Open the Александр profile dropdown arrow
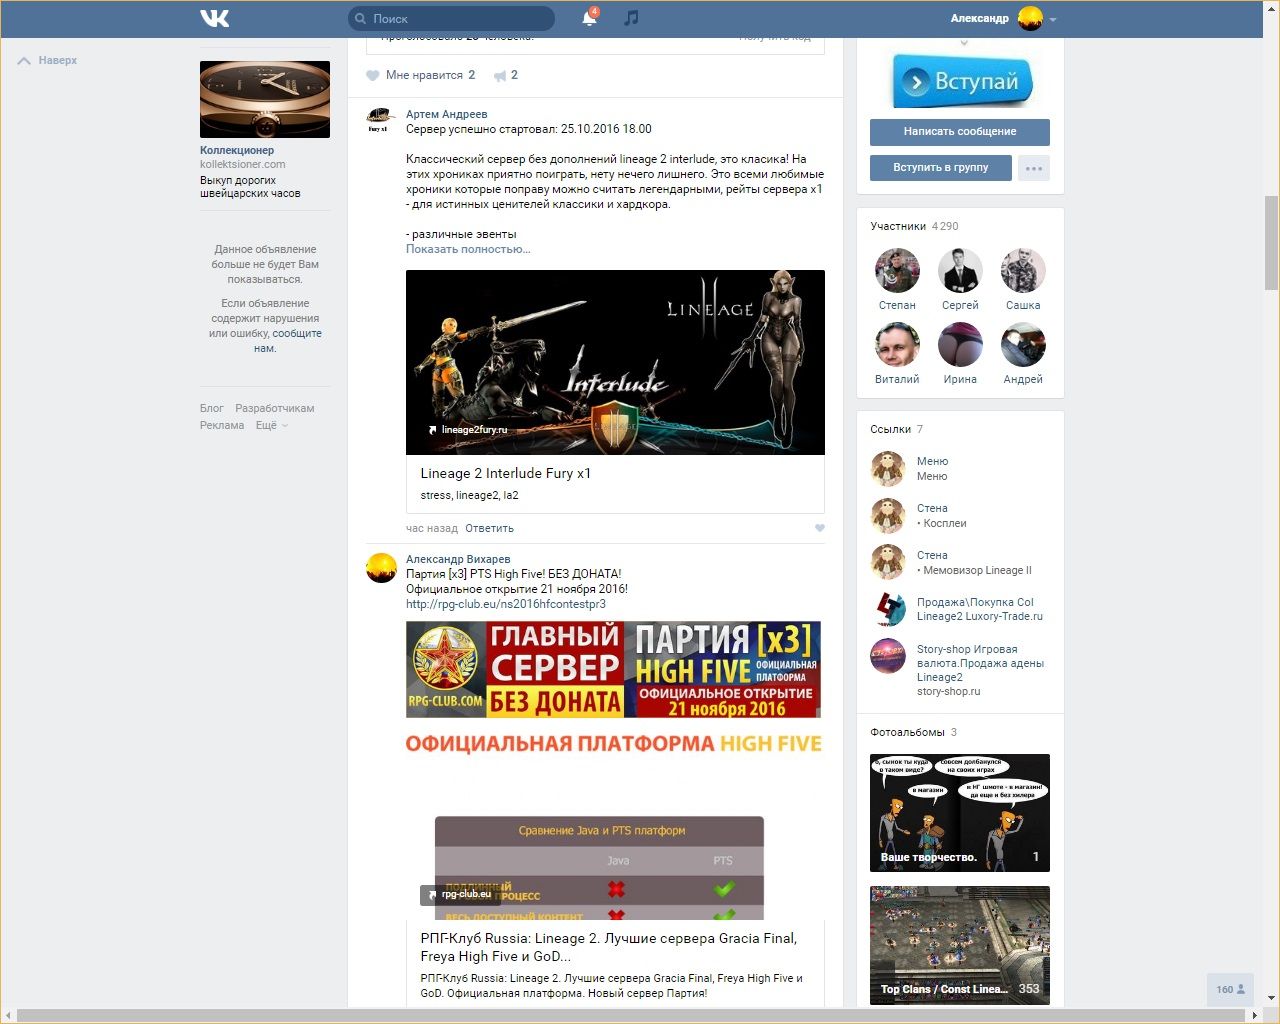 pos(1053,19)
